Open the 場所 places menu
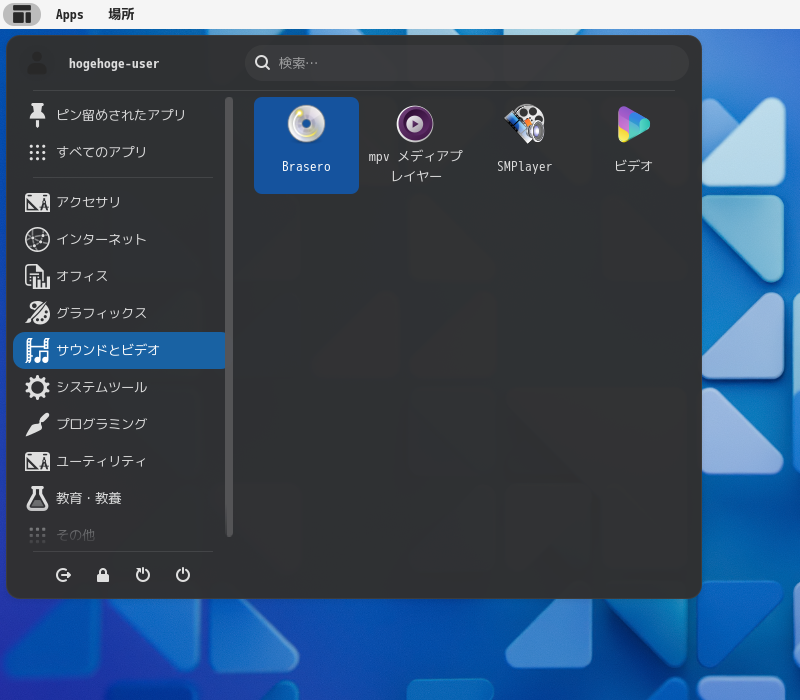Screen dimensions: 800x700 [121, 14]
